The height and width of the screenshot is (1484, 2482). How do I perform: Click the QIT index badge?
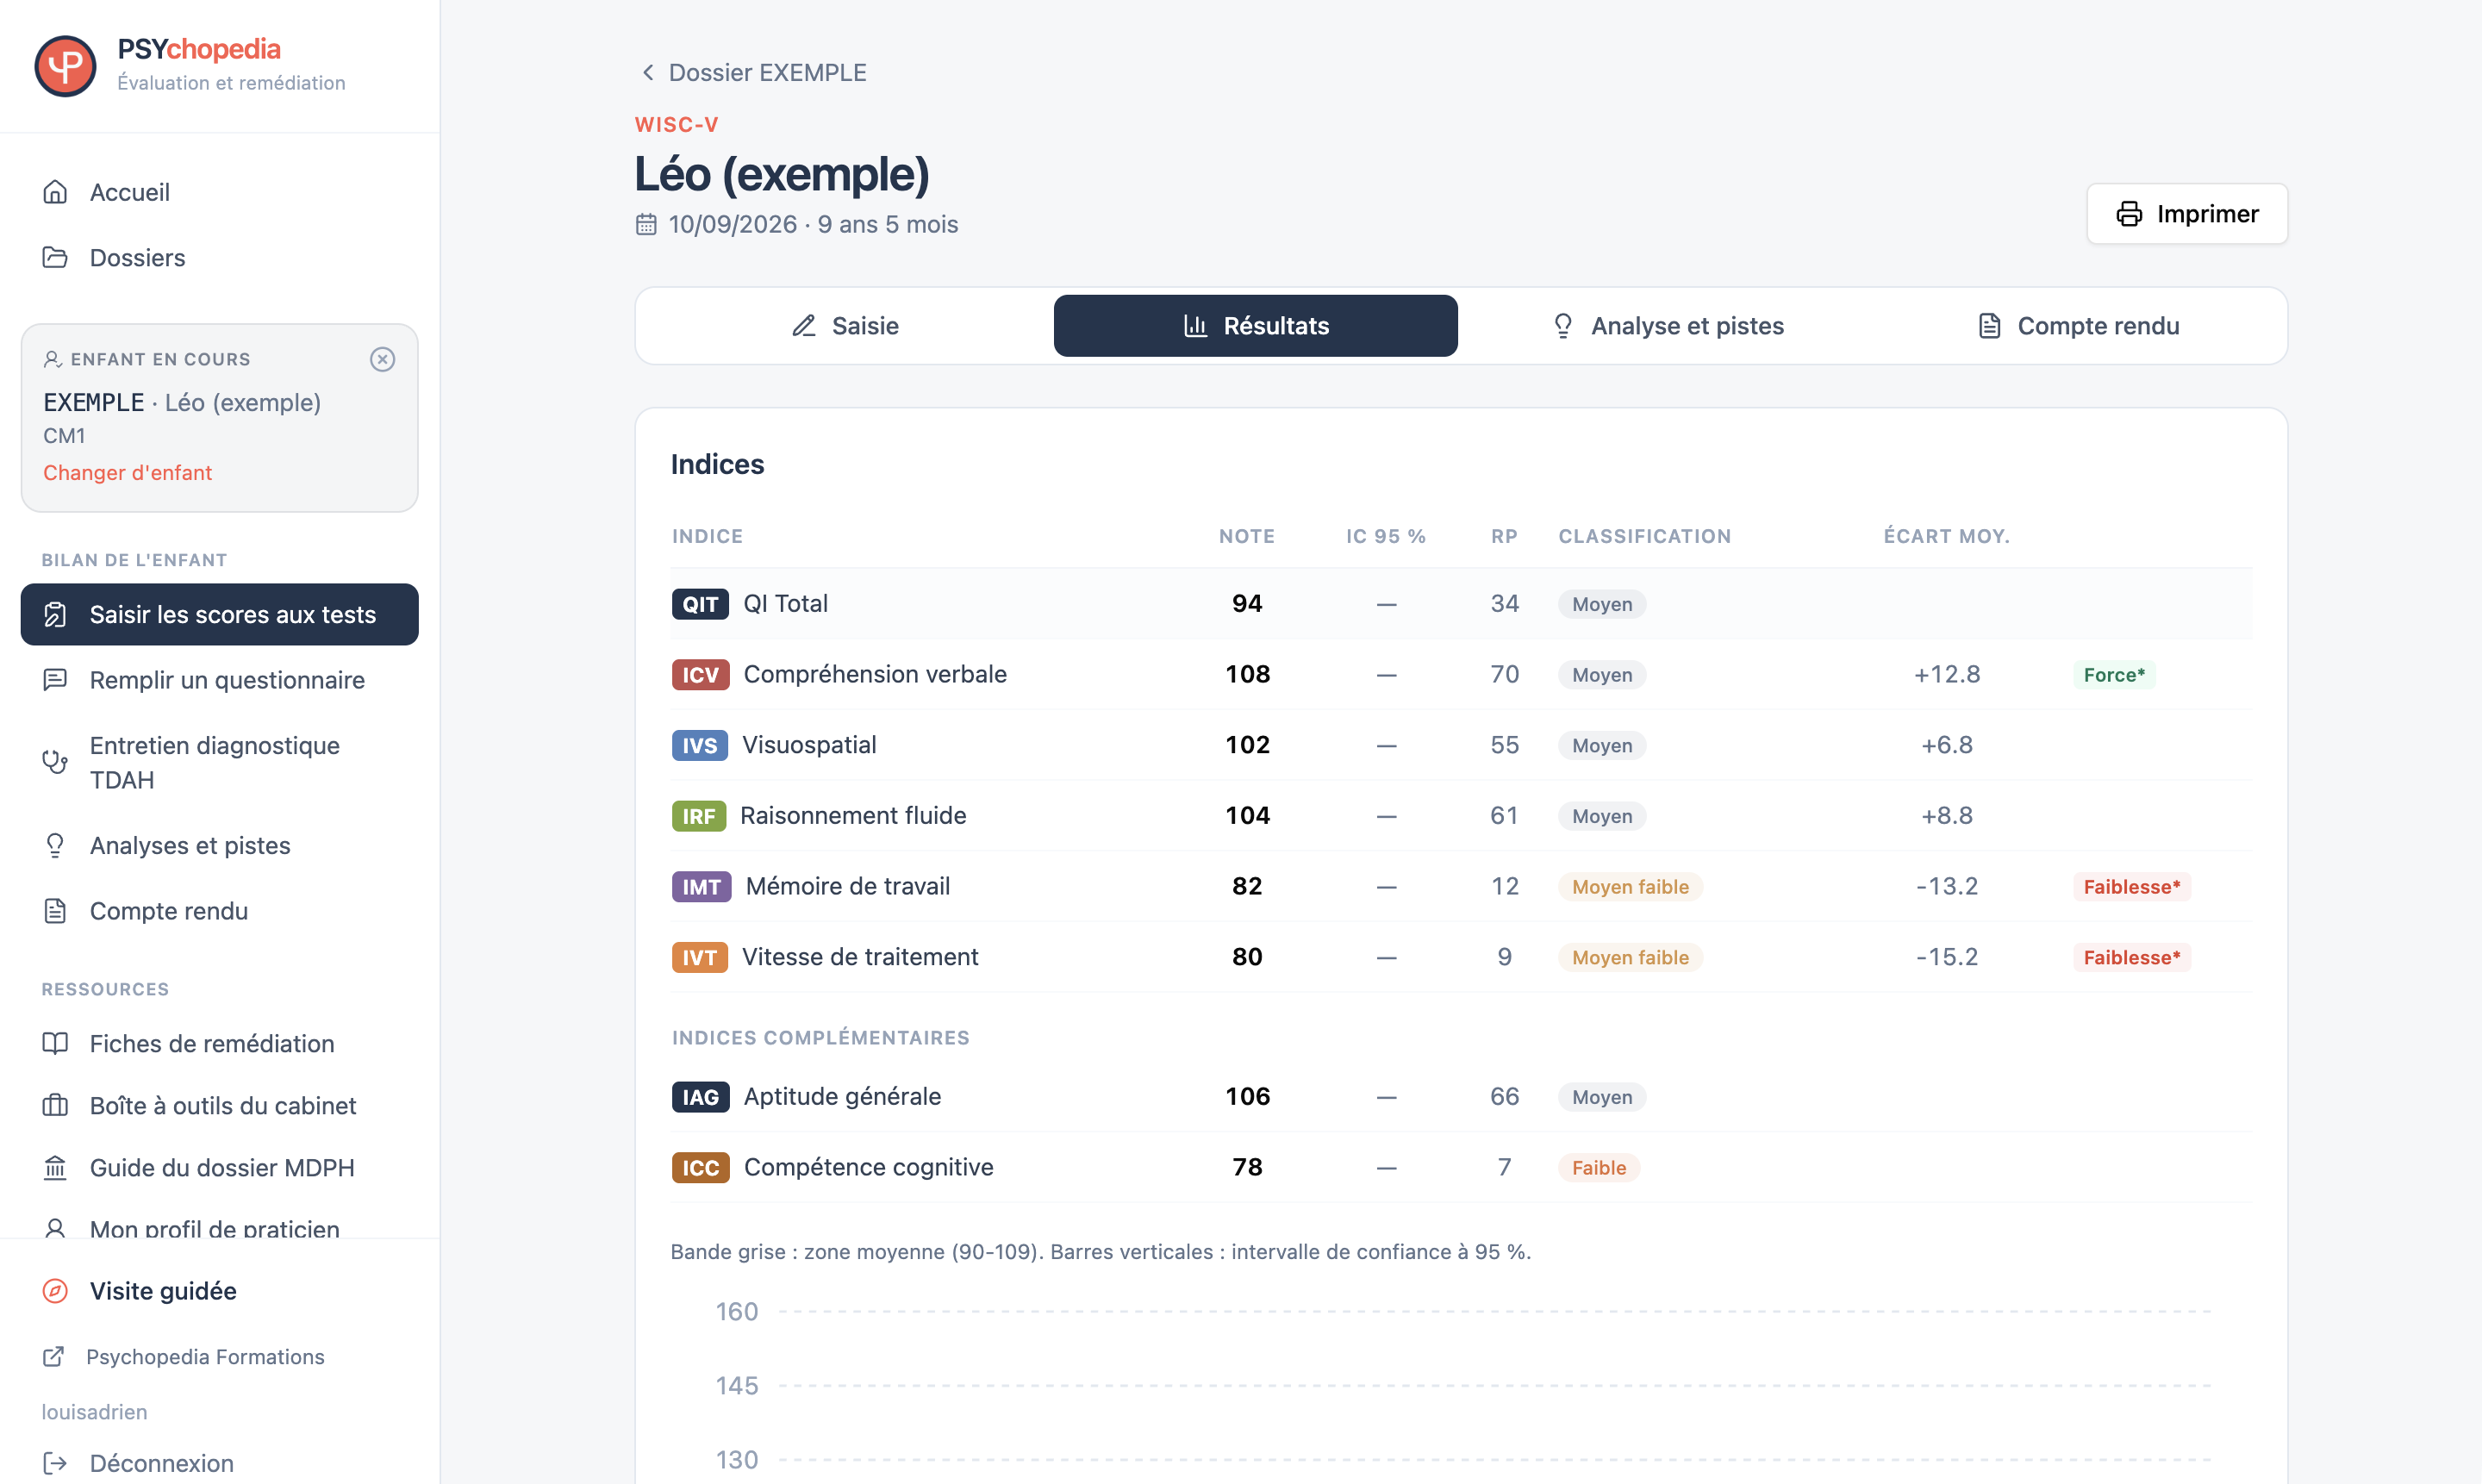click(x=700, y=604)
